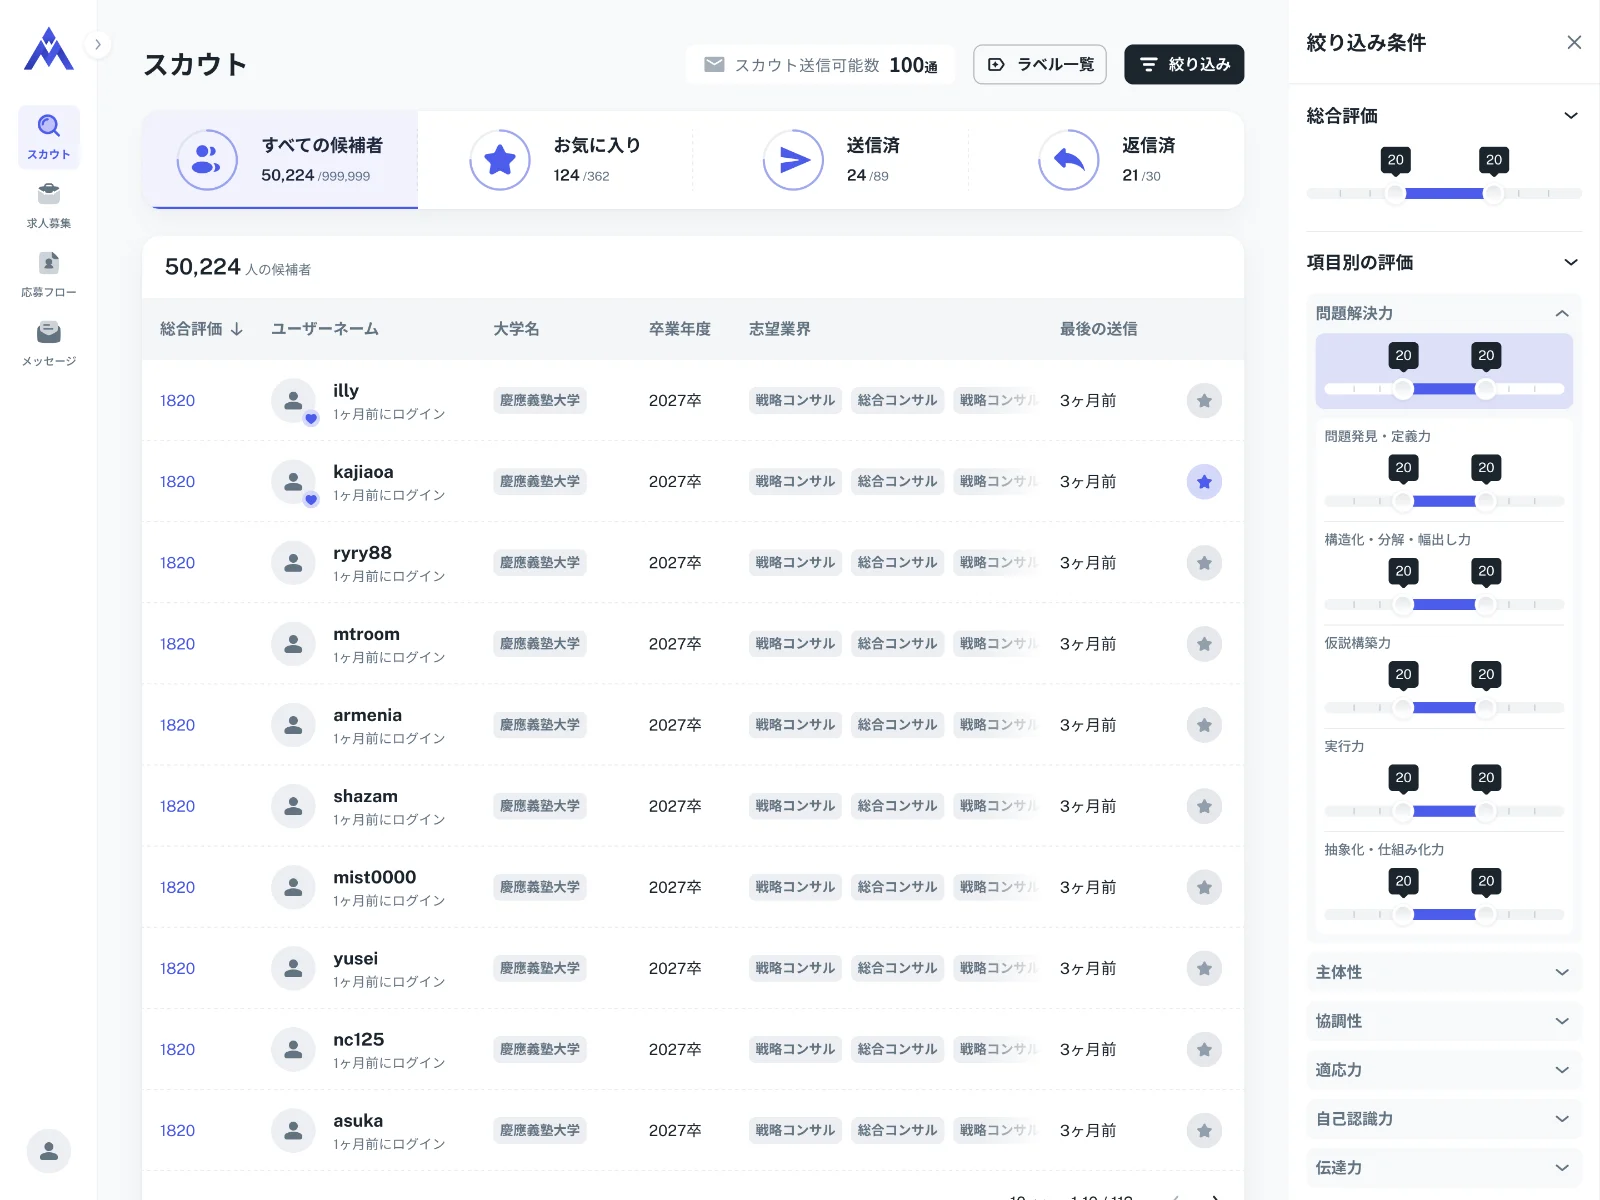1600x1200 pixels.
Task: Unfavorite kajiaoa with the star button
Action: (1204, 482)
